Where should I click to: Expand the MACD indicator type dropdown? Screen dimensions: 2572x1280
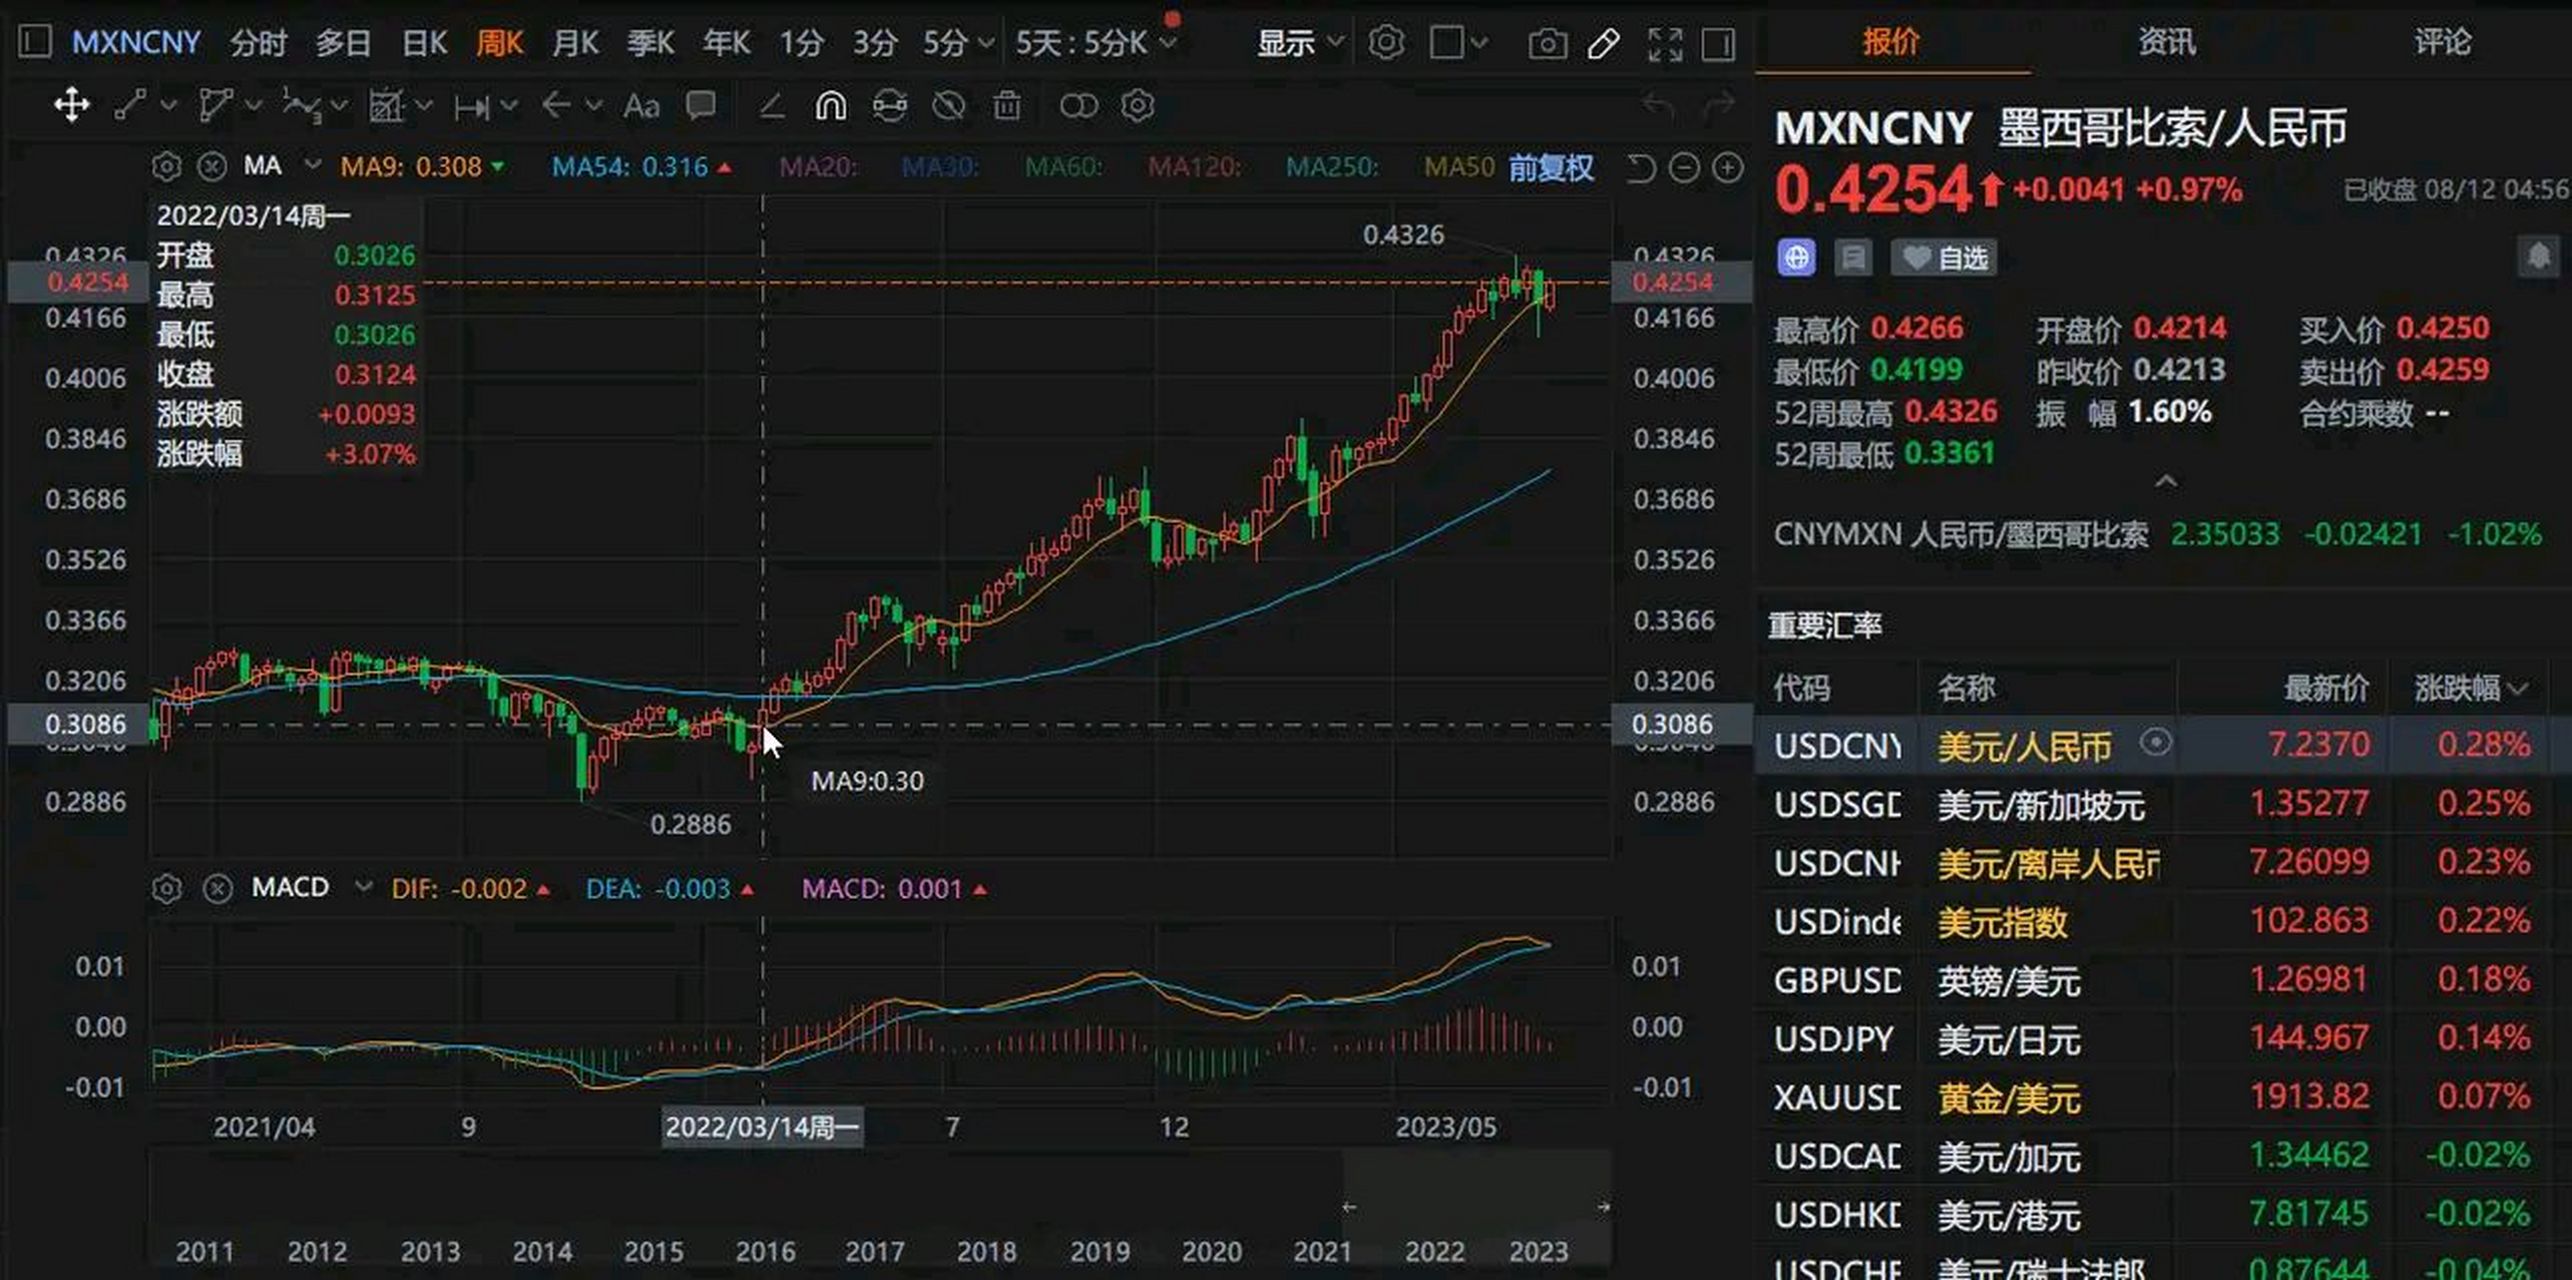click(363, 886)
